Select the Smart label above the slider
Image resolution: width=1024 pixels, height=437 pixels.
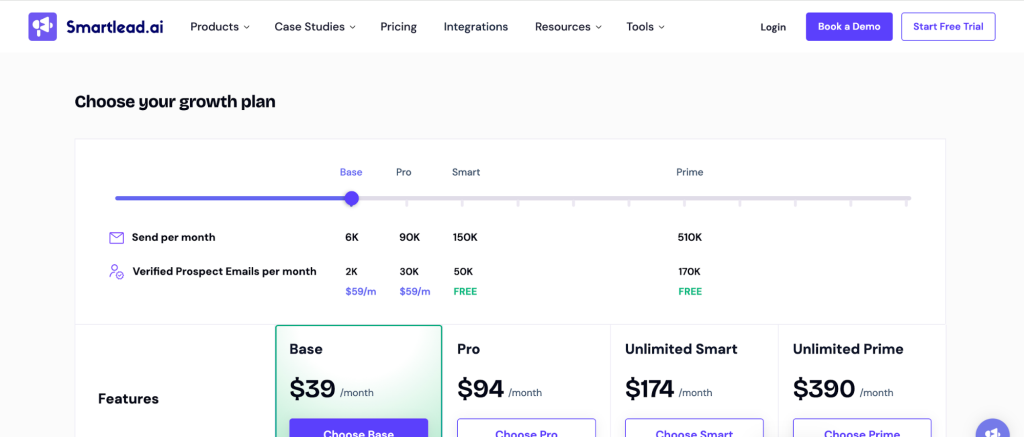click(466, 172)
